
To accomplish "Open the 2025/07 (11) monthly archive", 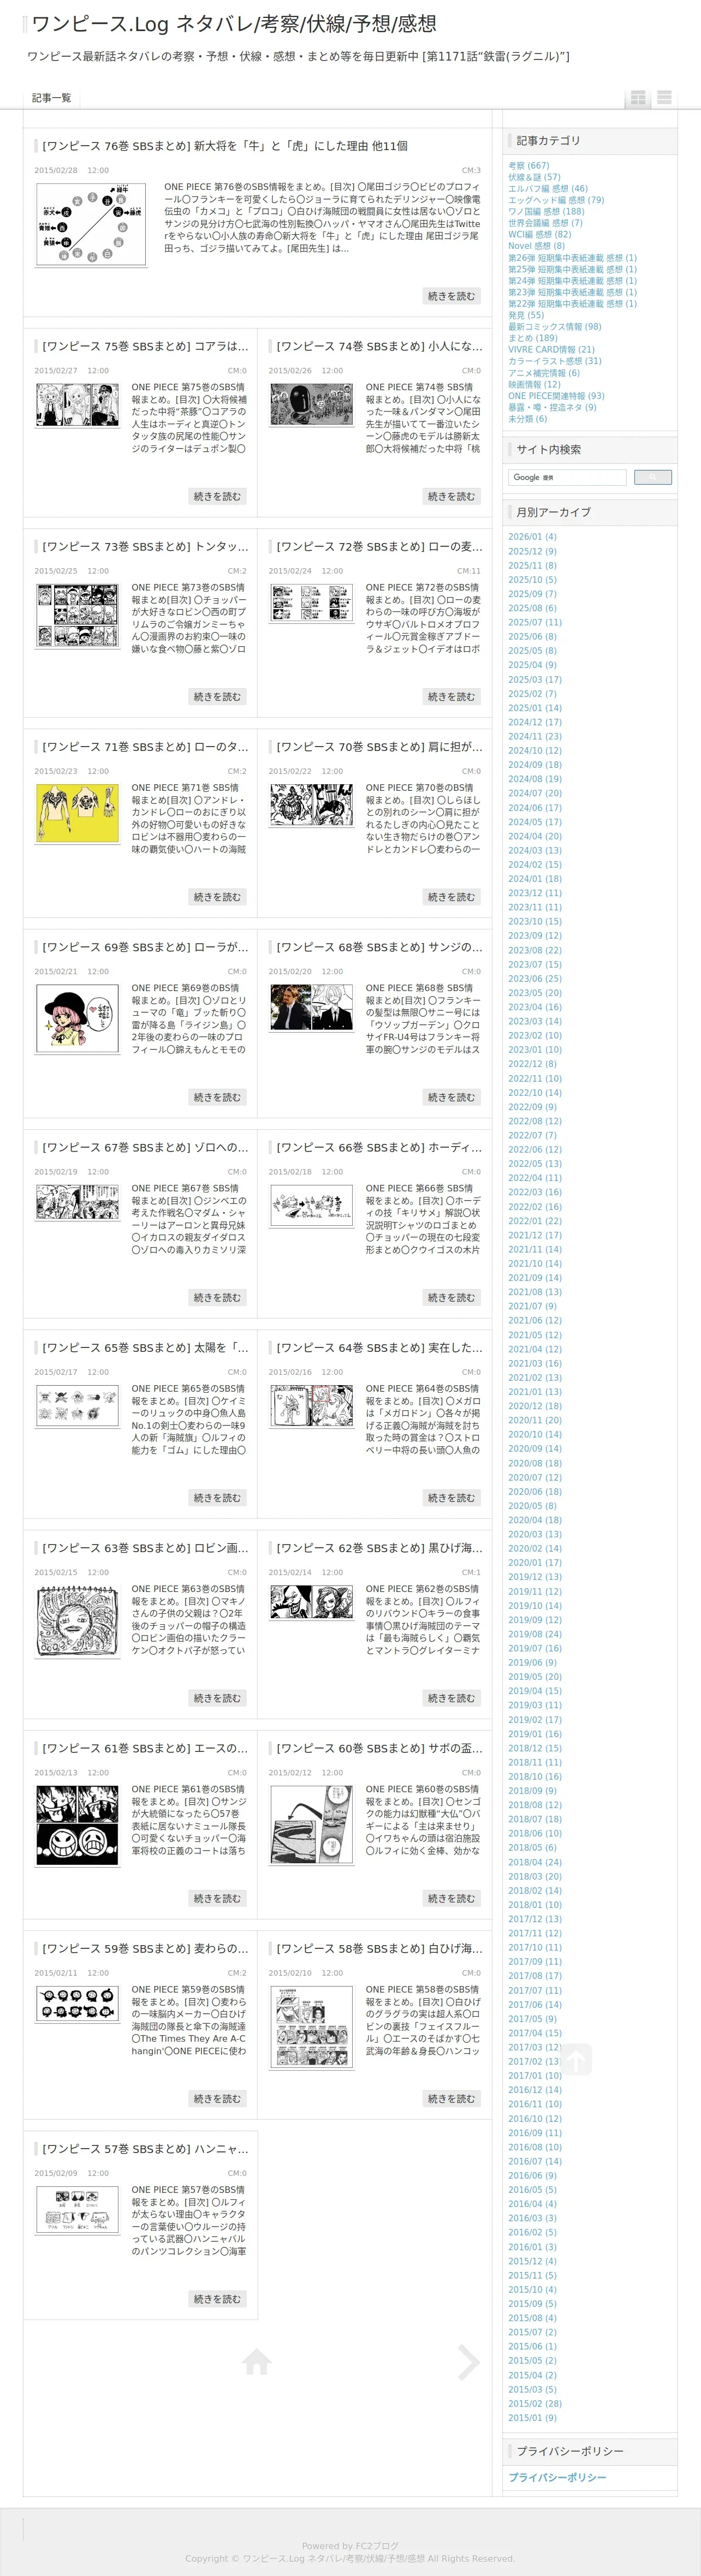I will 535,622.
